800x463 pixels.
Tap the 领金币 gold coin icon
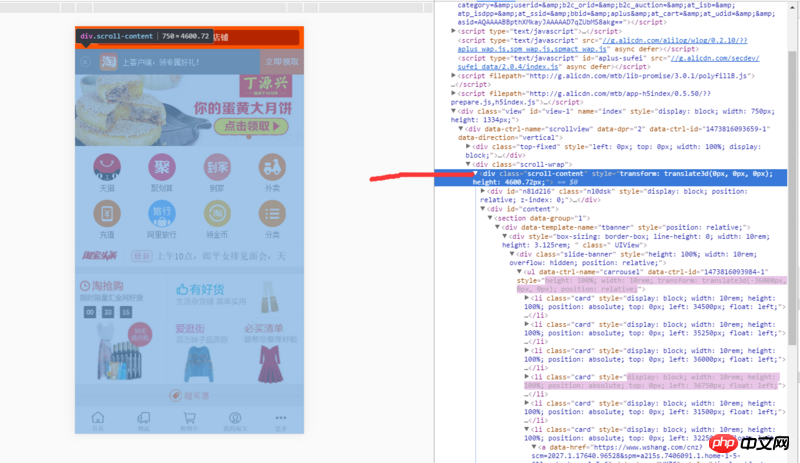[217, 213]
